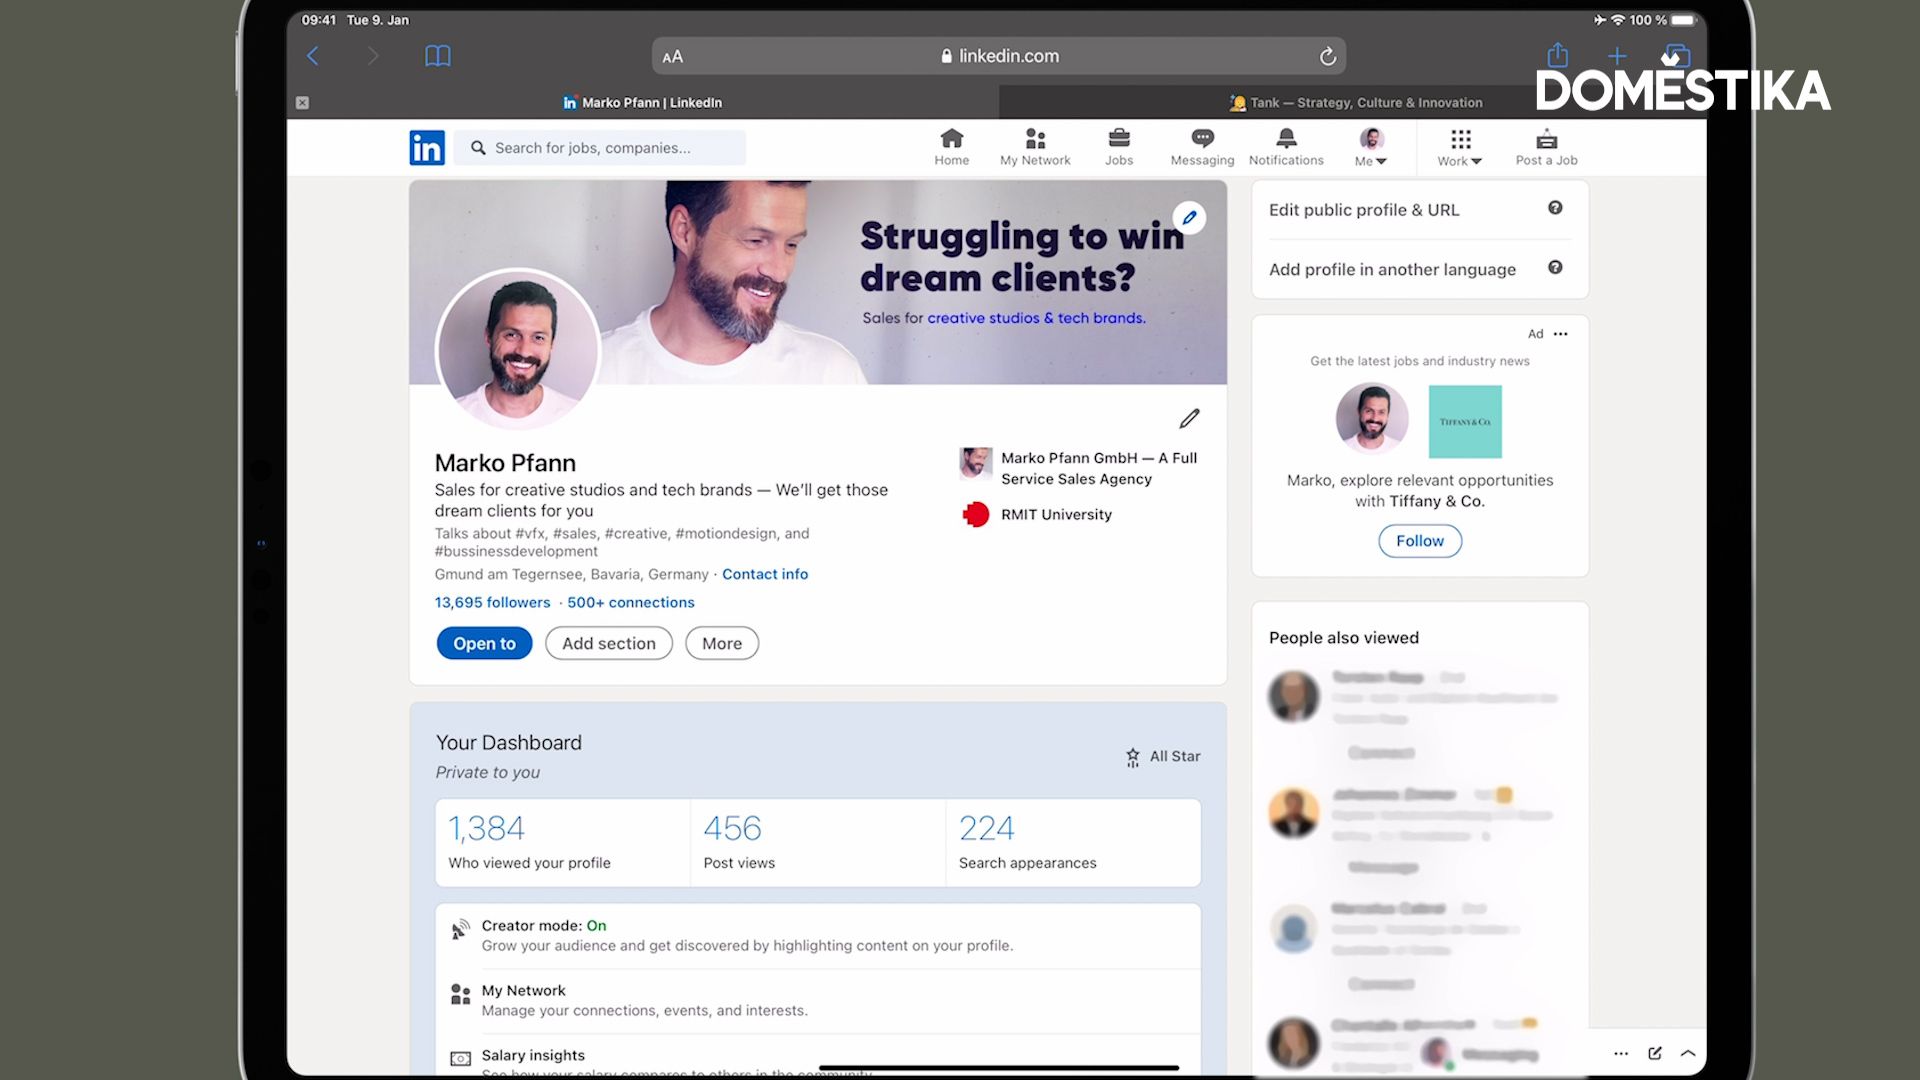This screenshot has height=1080, width=1920.
Task: Click the Open to button
Action: tap(484, 643)
